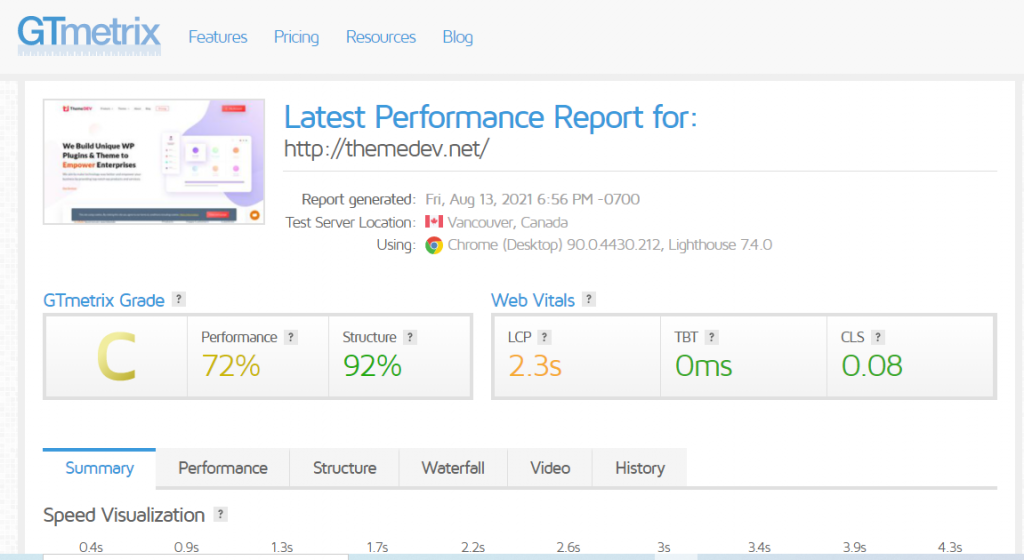This screenshot has height=560, width=1024.
Task: Click the C grade letter
Action: click(116, 356)
